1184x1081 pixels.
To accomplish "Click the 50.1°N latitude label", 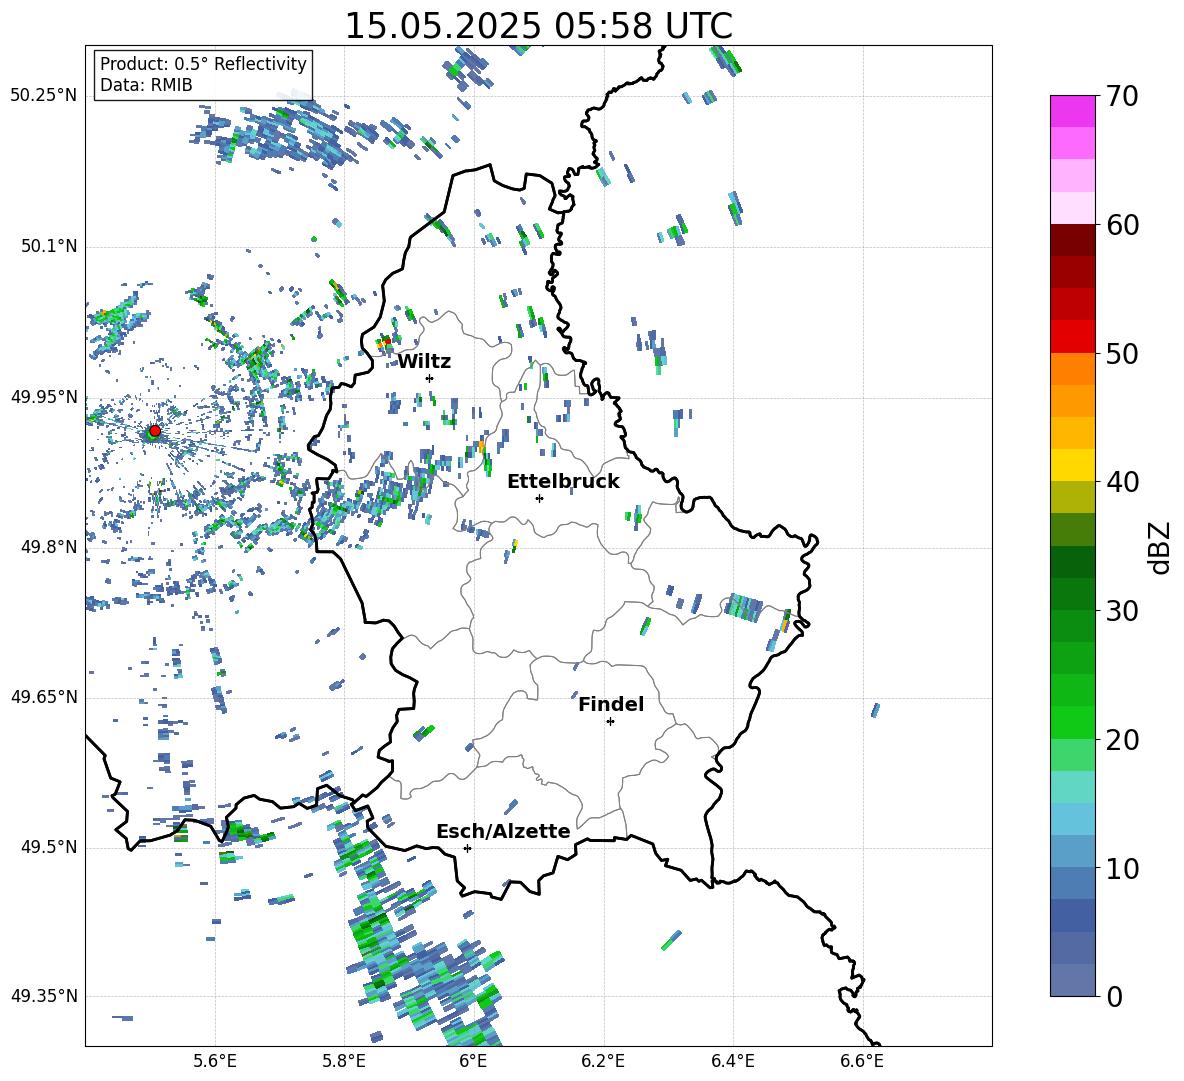I will tap(50, 246).
